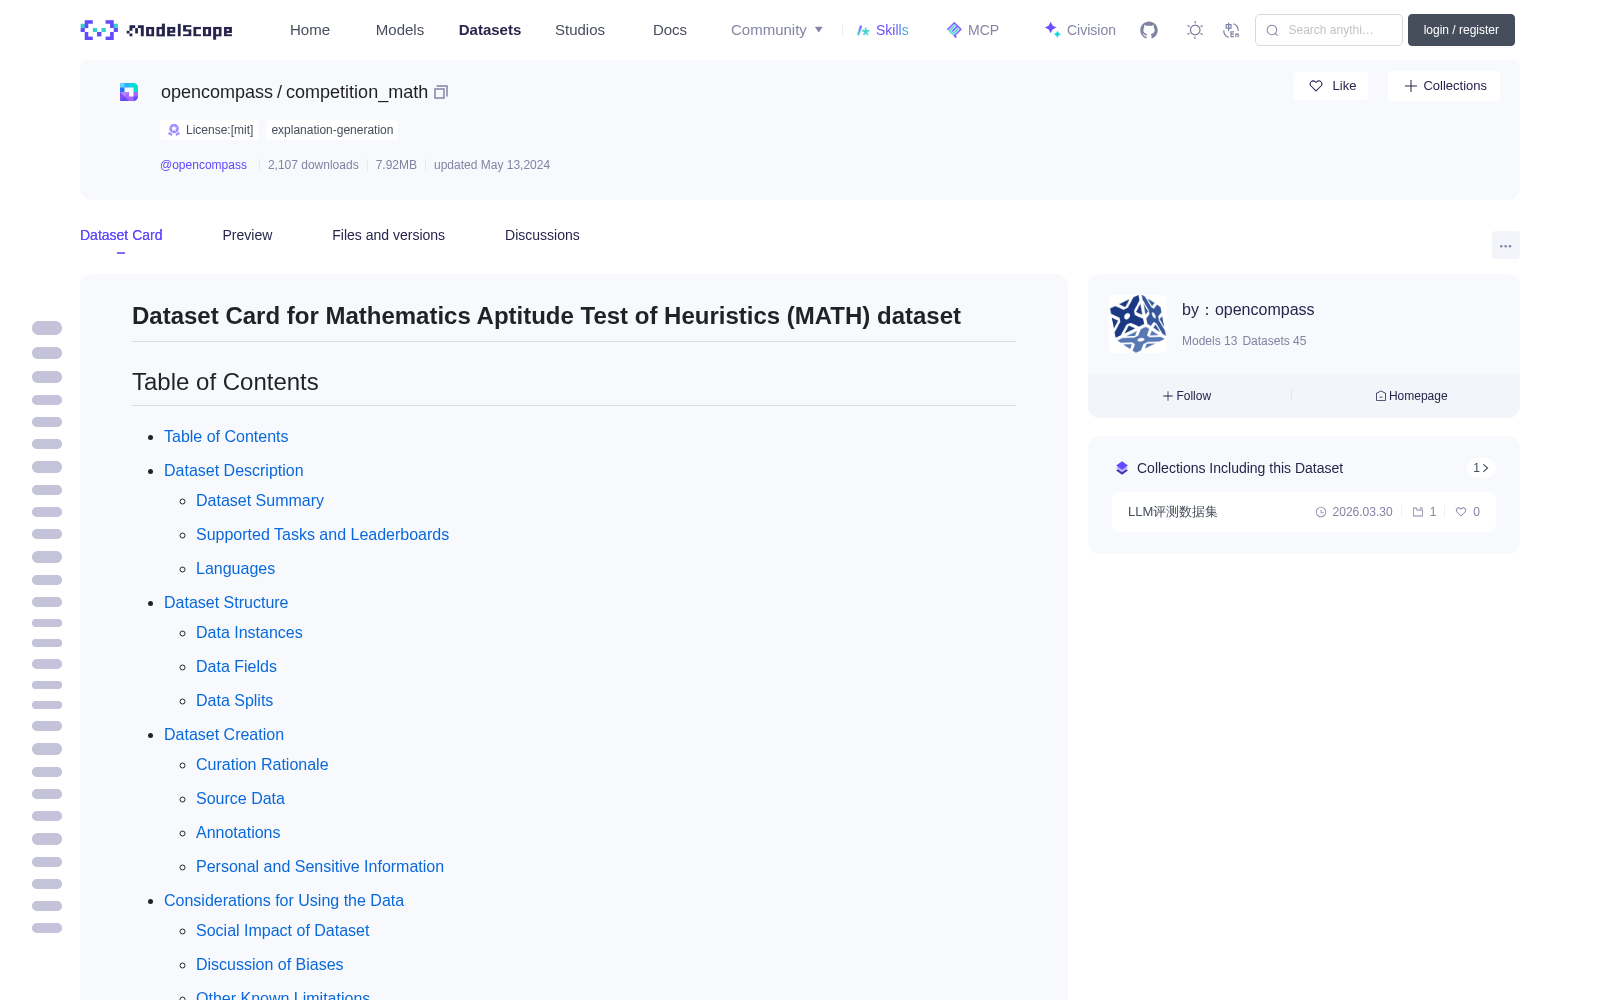This screenshot has height=1000, width=1600.
Task: Expand the Community dropdown menu
Action: [x=777, y=30]
